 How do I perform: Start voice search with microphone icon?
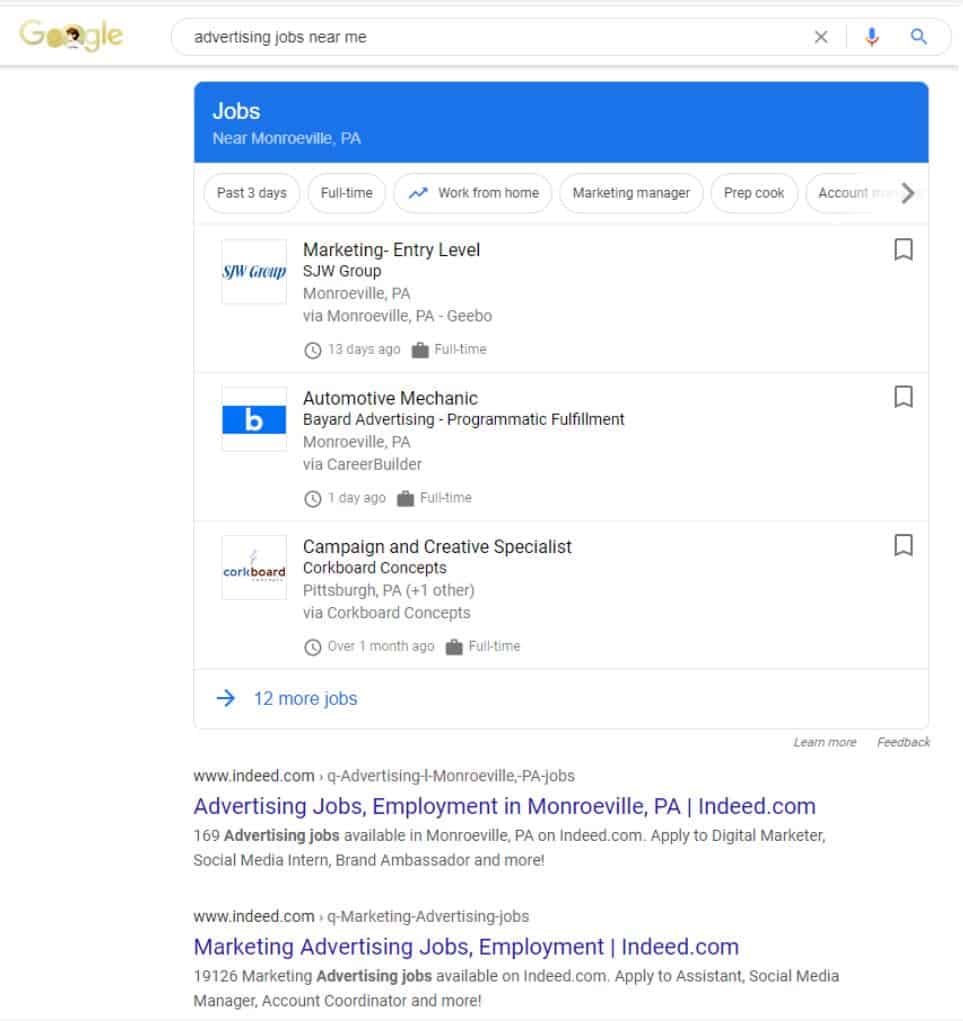pyautogui.click(x=872, y=37)
